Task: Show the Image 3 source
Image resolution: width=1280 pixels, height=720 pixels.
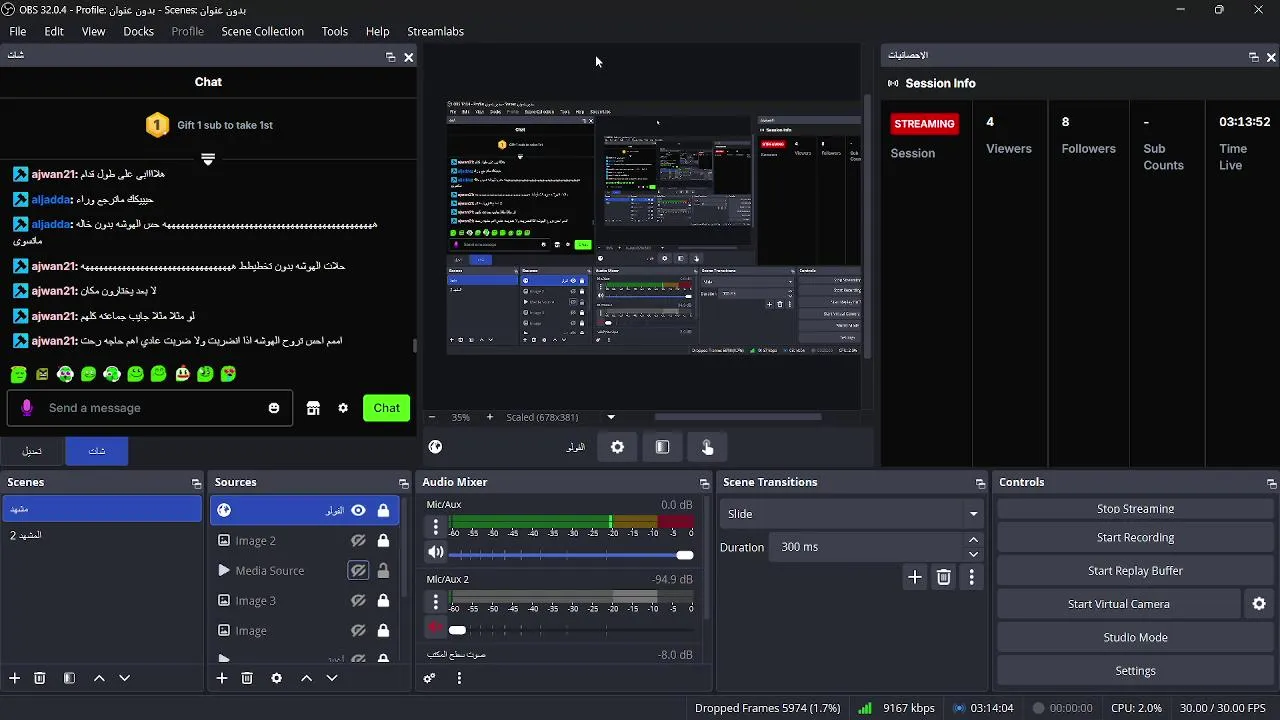Action: [x=358, y=601]
